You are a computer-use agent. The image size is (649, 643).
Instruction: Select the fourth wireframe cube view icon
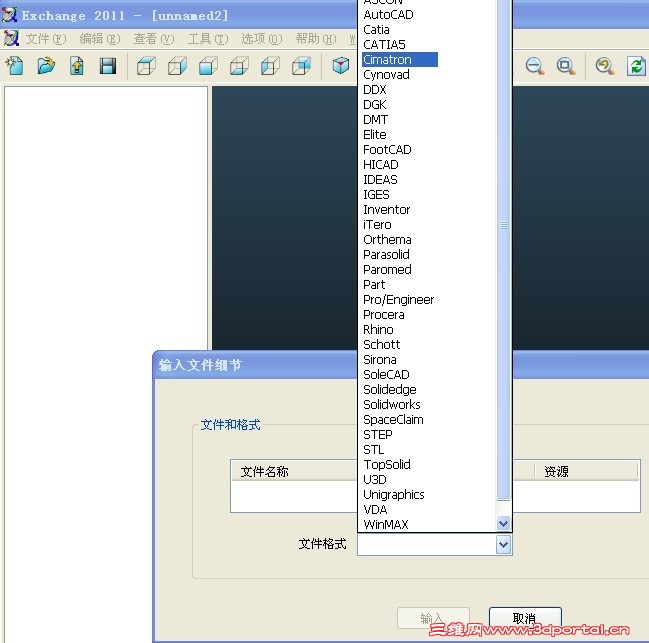click(239, 66)
